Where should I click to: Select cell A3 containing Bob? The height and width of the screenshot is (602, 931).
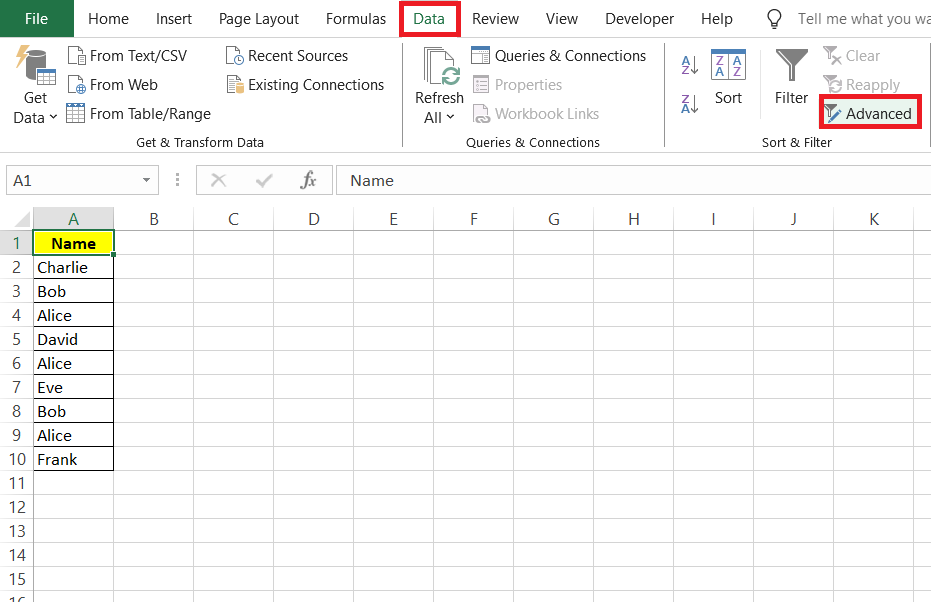74,292
